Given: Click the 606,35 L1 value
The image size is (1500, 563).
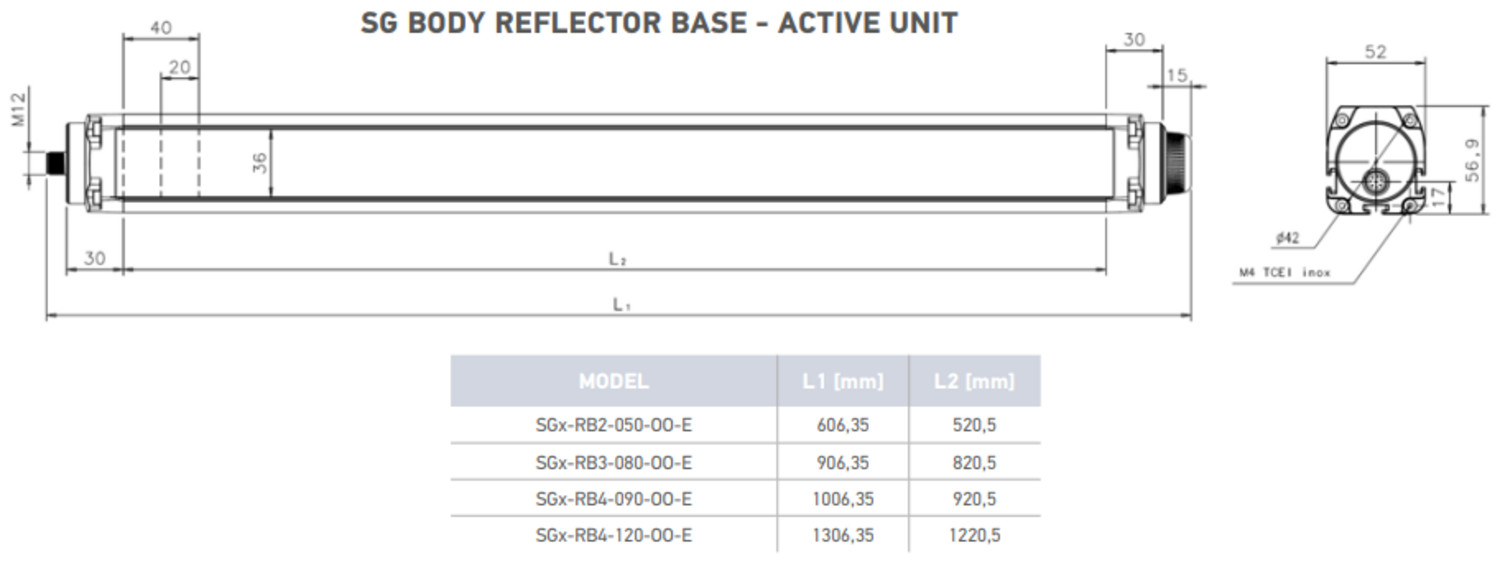Looking at the screenshot, I should pyautogui.click(x=843, y=425).
